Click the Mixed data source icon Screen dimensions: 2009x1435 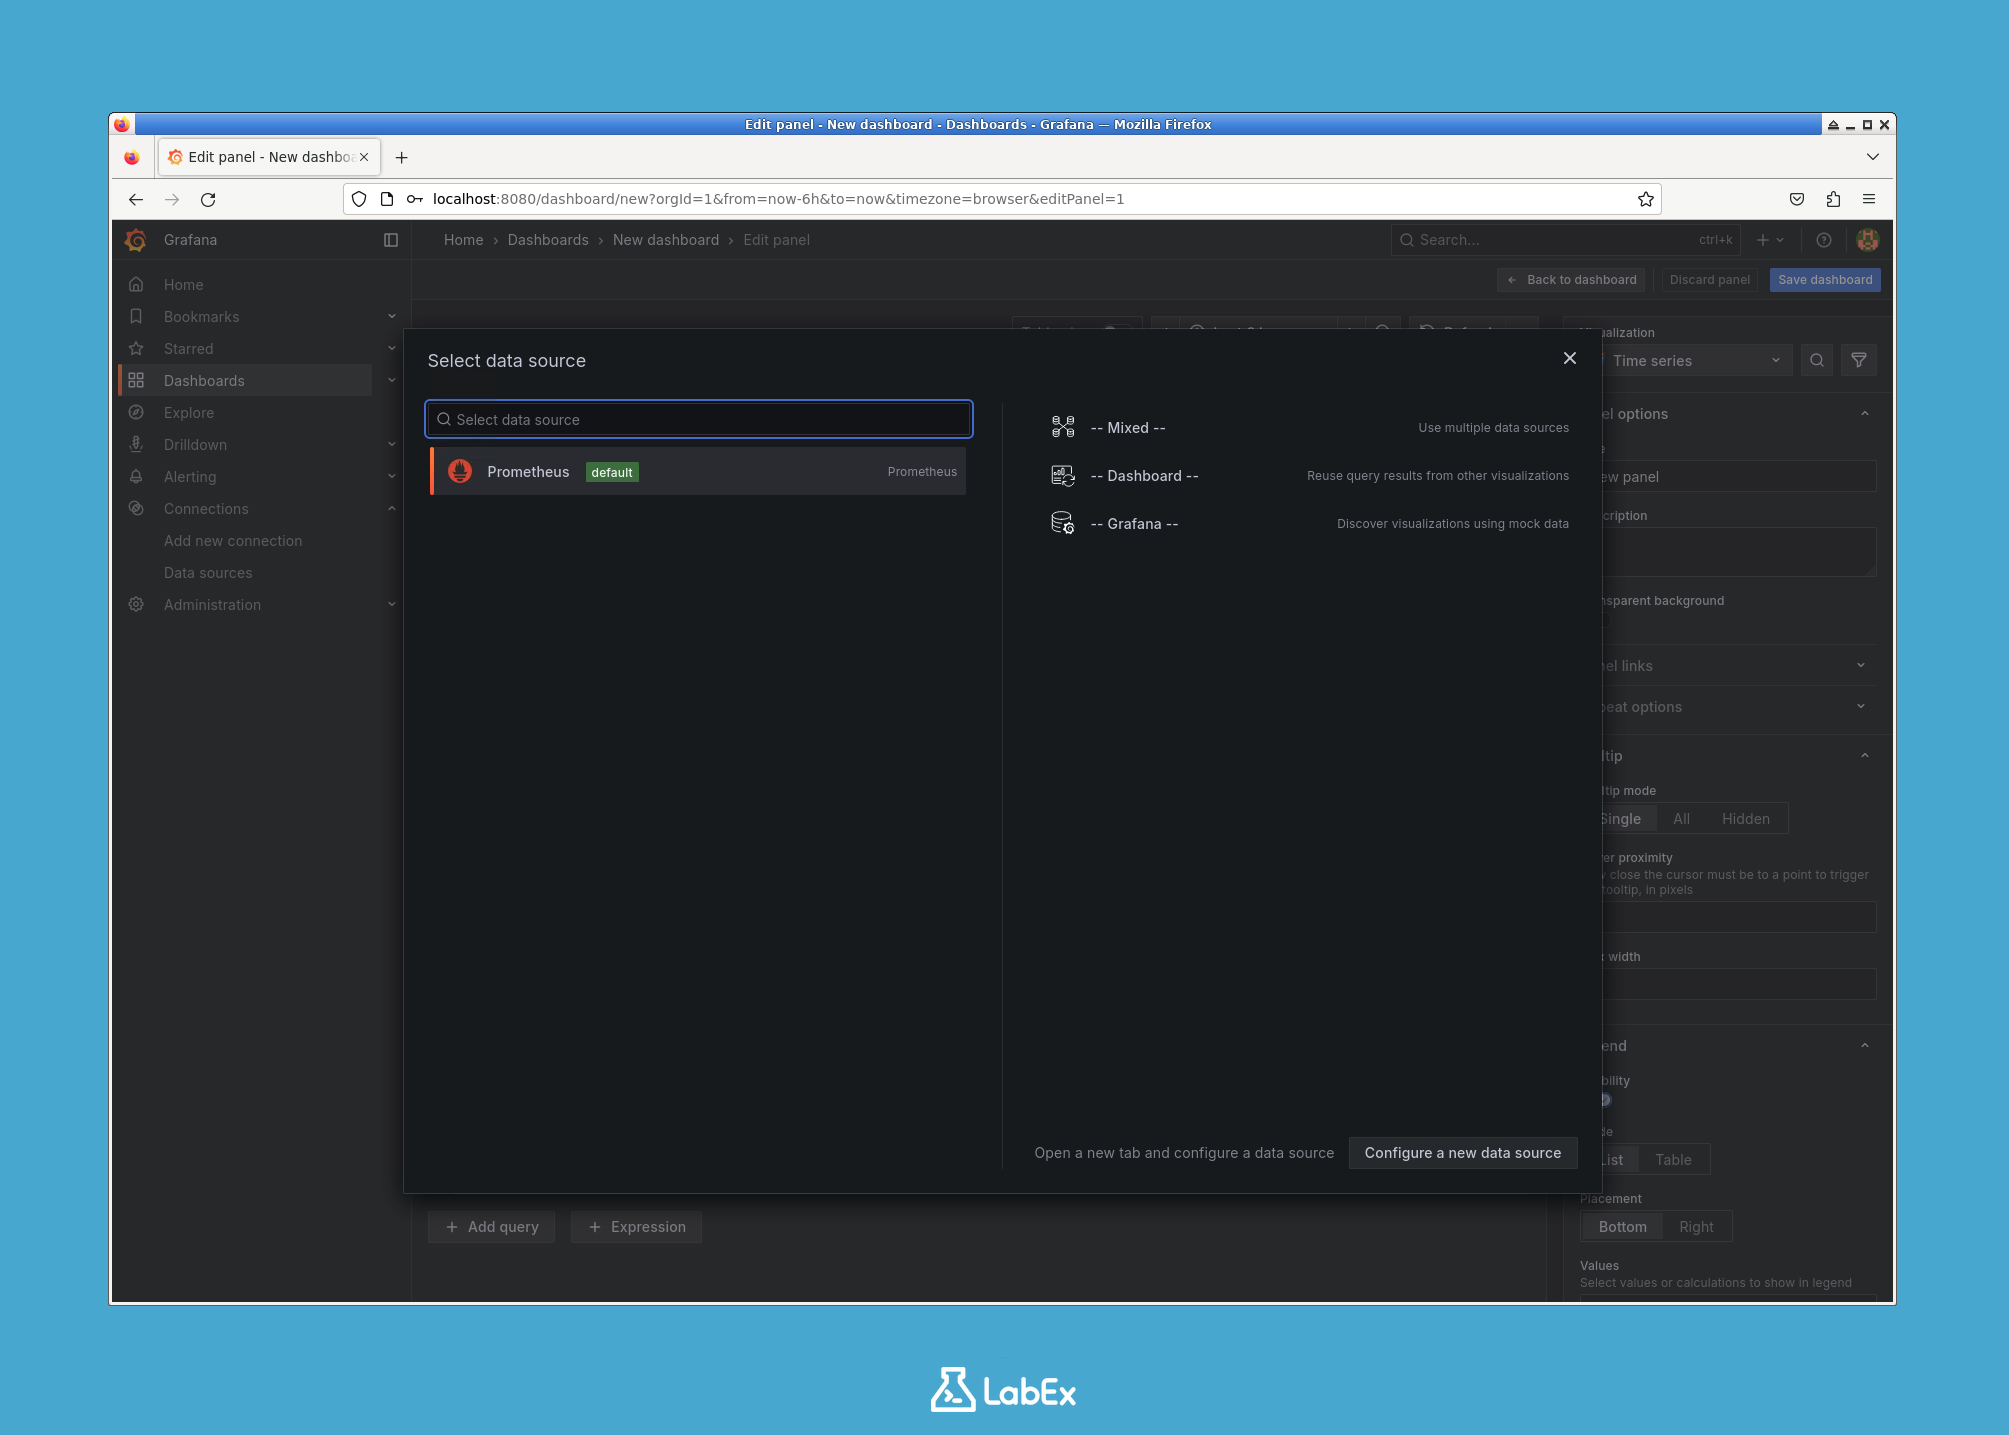pyautogui.click(x=1062, y=426)
